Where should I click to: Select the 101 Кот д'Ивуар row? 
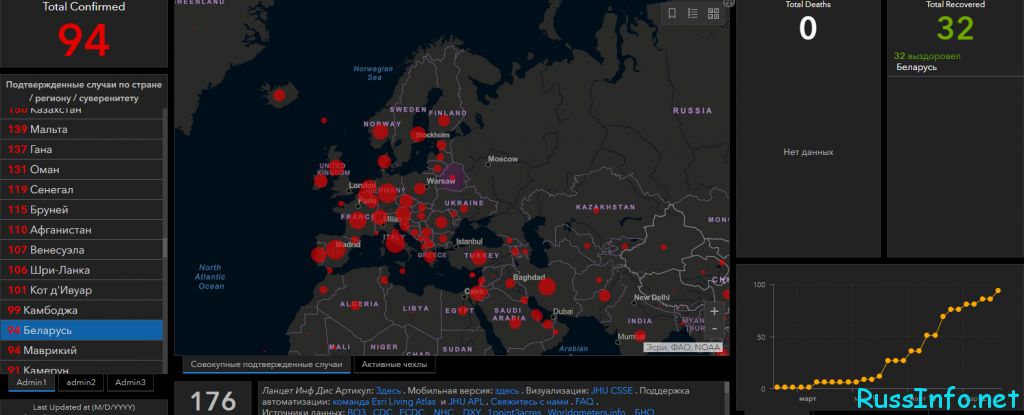point(82,290)
